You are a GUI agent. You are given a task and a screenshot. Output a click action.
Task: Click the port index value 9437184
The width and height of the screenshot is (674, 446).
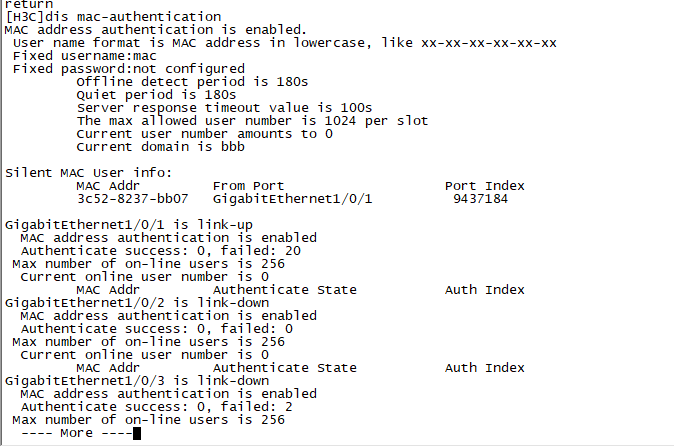[x=480, y=199]
